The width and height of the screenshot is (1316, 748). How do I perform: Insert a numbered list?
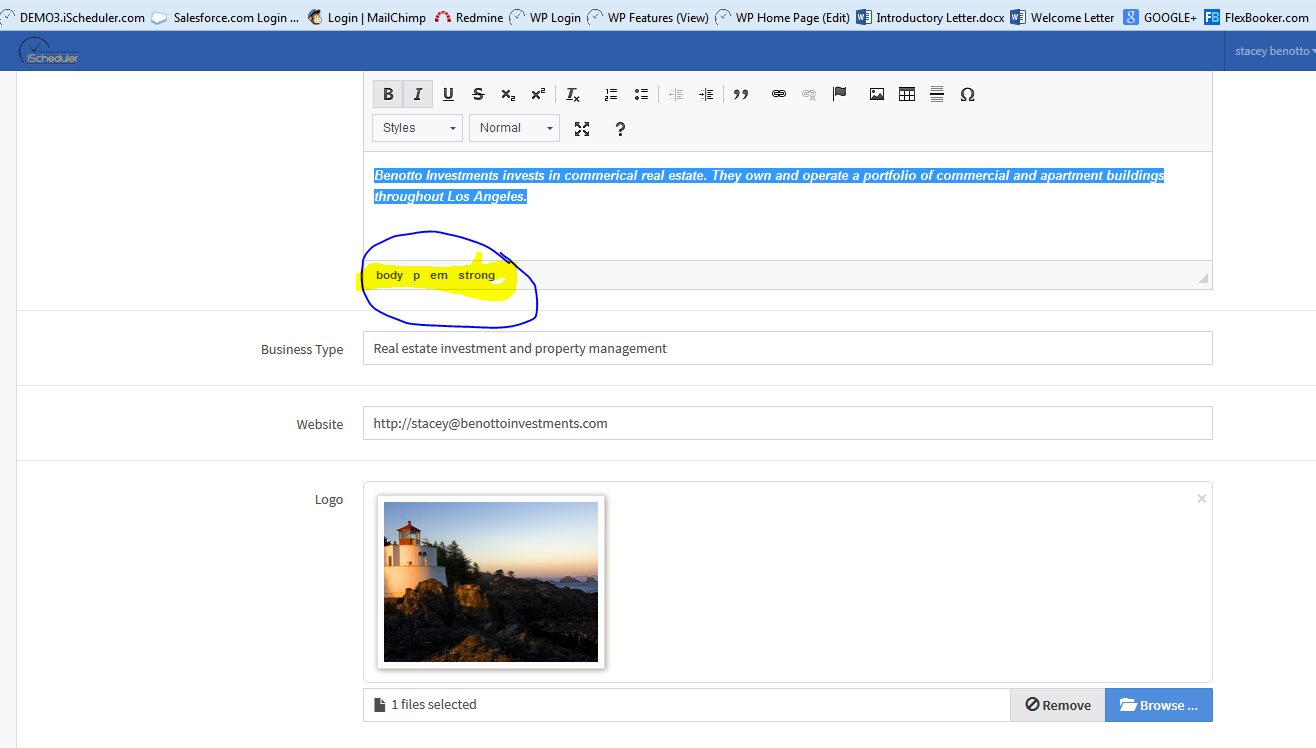coord(611,94)
